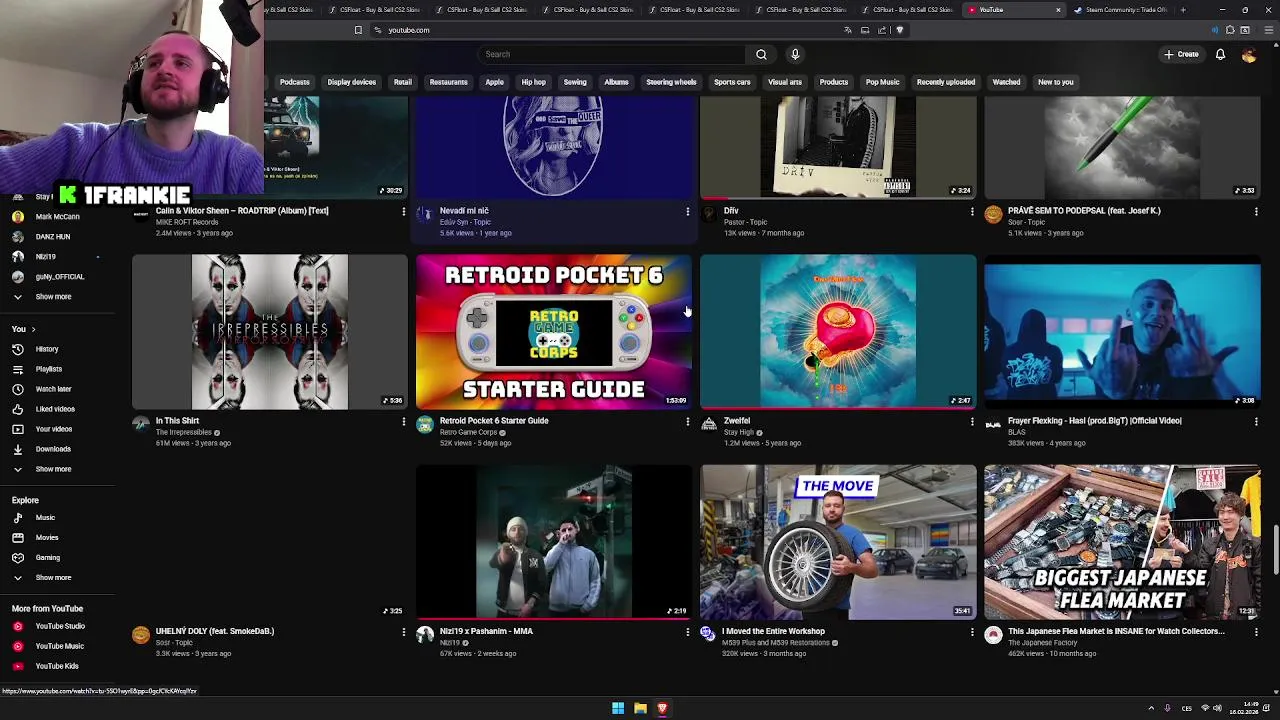Select the Watched filter chip
Screen dimensions: 1280x720
(x=1006, y=82)
